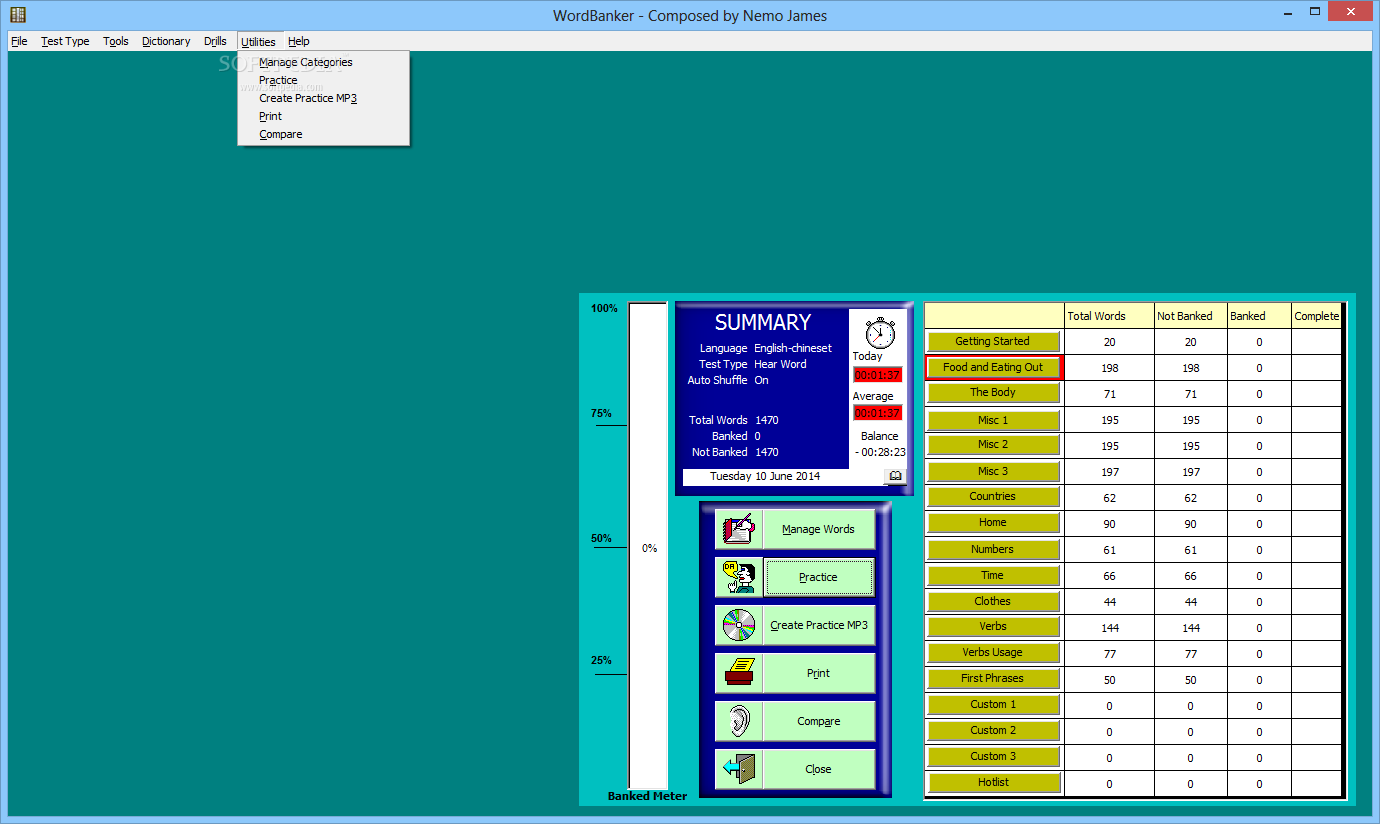Select the Verbs category button
1380x824 pixels.
point(993,626)
